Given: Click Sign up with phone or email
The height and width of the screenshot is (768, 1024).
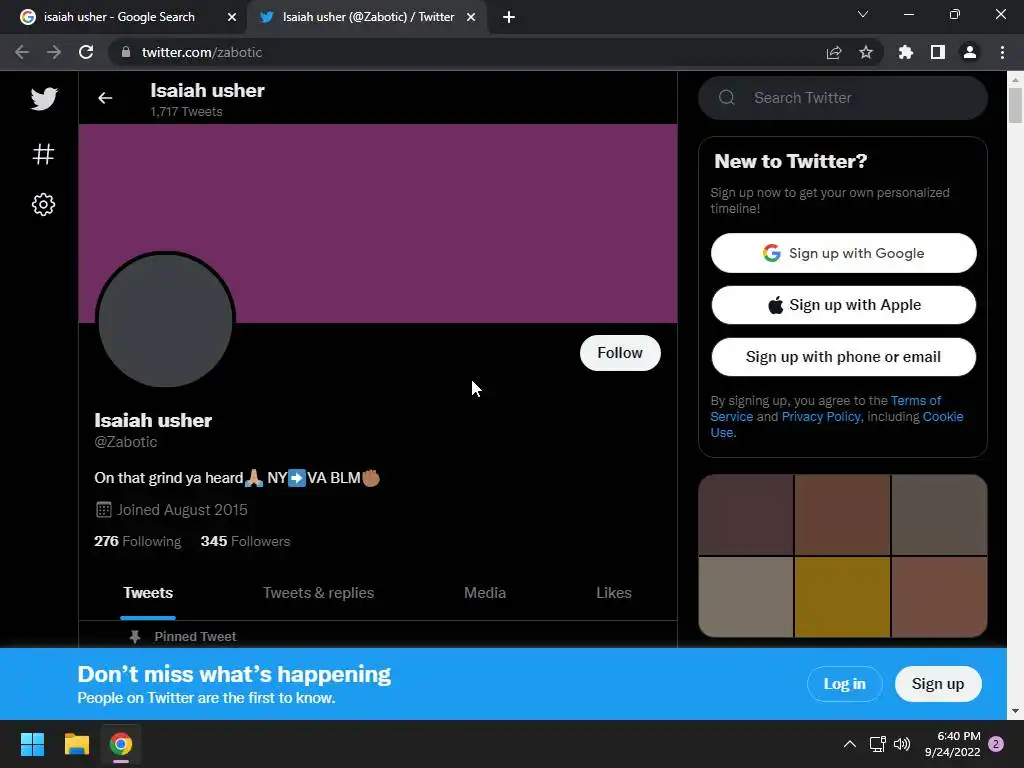Looking at the screenshot, I should pos(844,357).
